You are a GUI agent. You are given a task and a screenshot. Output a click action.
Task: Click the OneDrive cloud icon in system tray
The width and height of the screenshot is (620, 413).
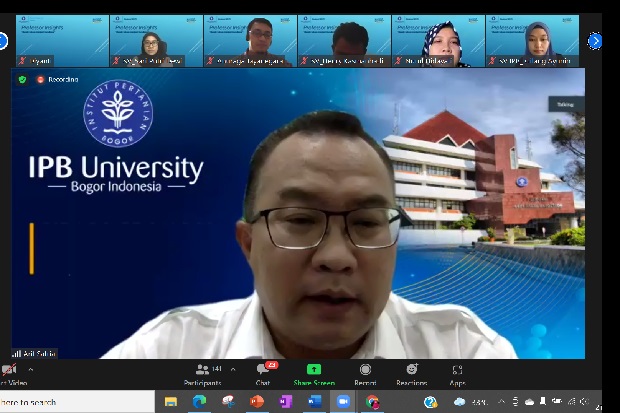tap(529, 402)
